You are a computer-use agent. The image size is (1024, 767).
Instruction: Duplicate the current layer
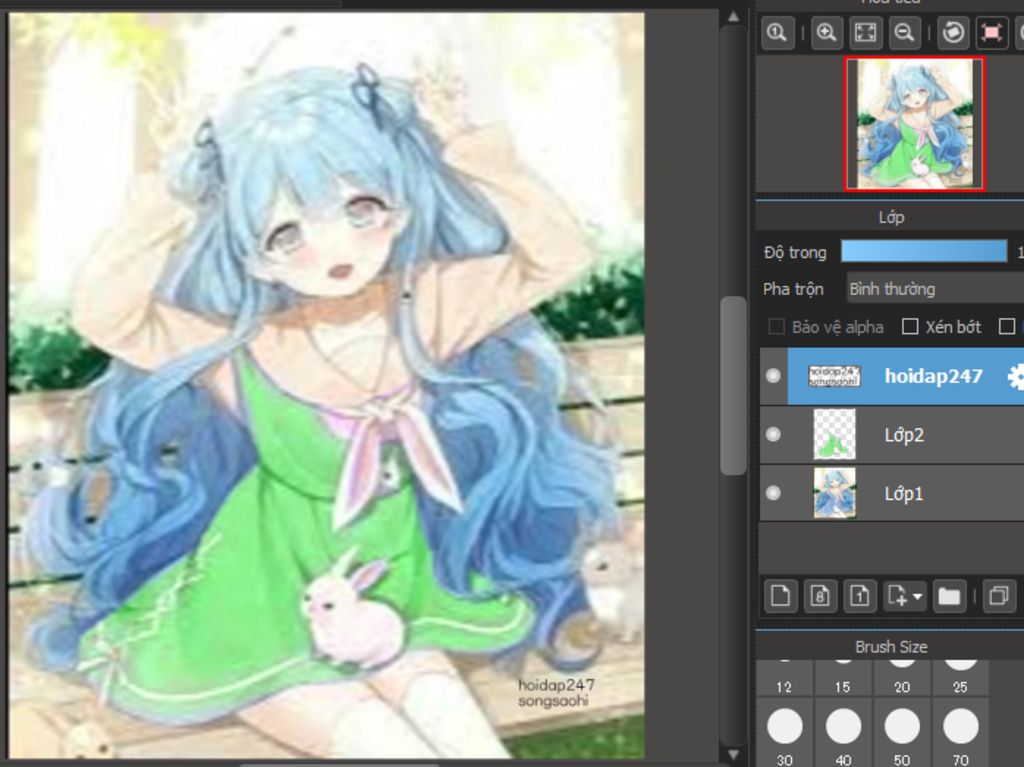click(x=999, y=595)
